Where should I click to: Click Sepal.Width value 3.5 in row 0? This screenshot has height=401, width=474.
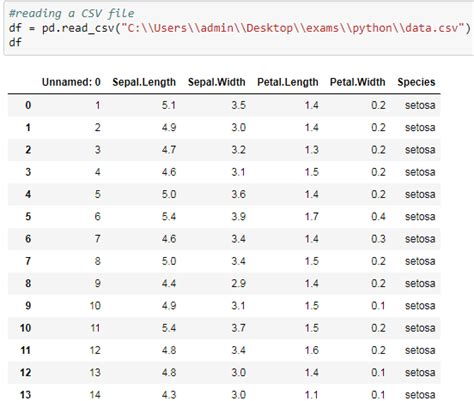(x=239, y=105)
